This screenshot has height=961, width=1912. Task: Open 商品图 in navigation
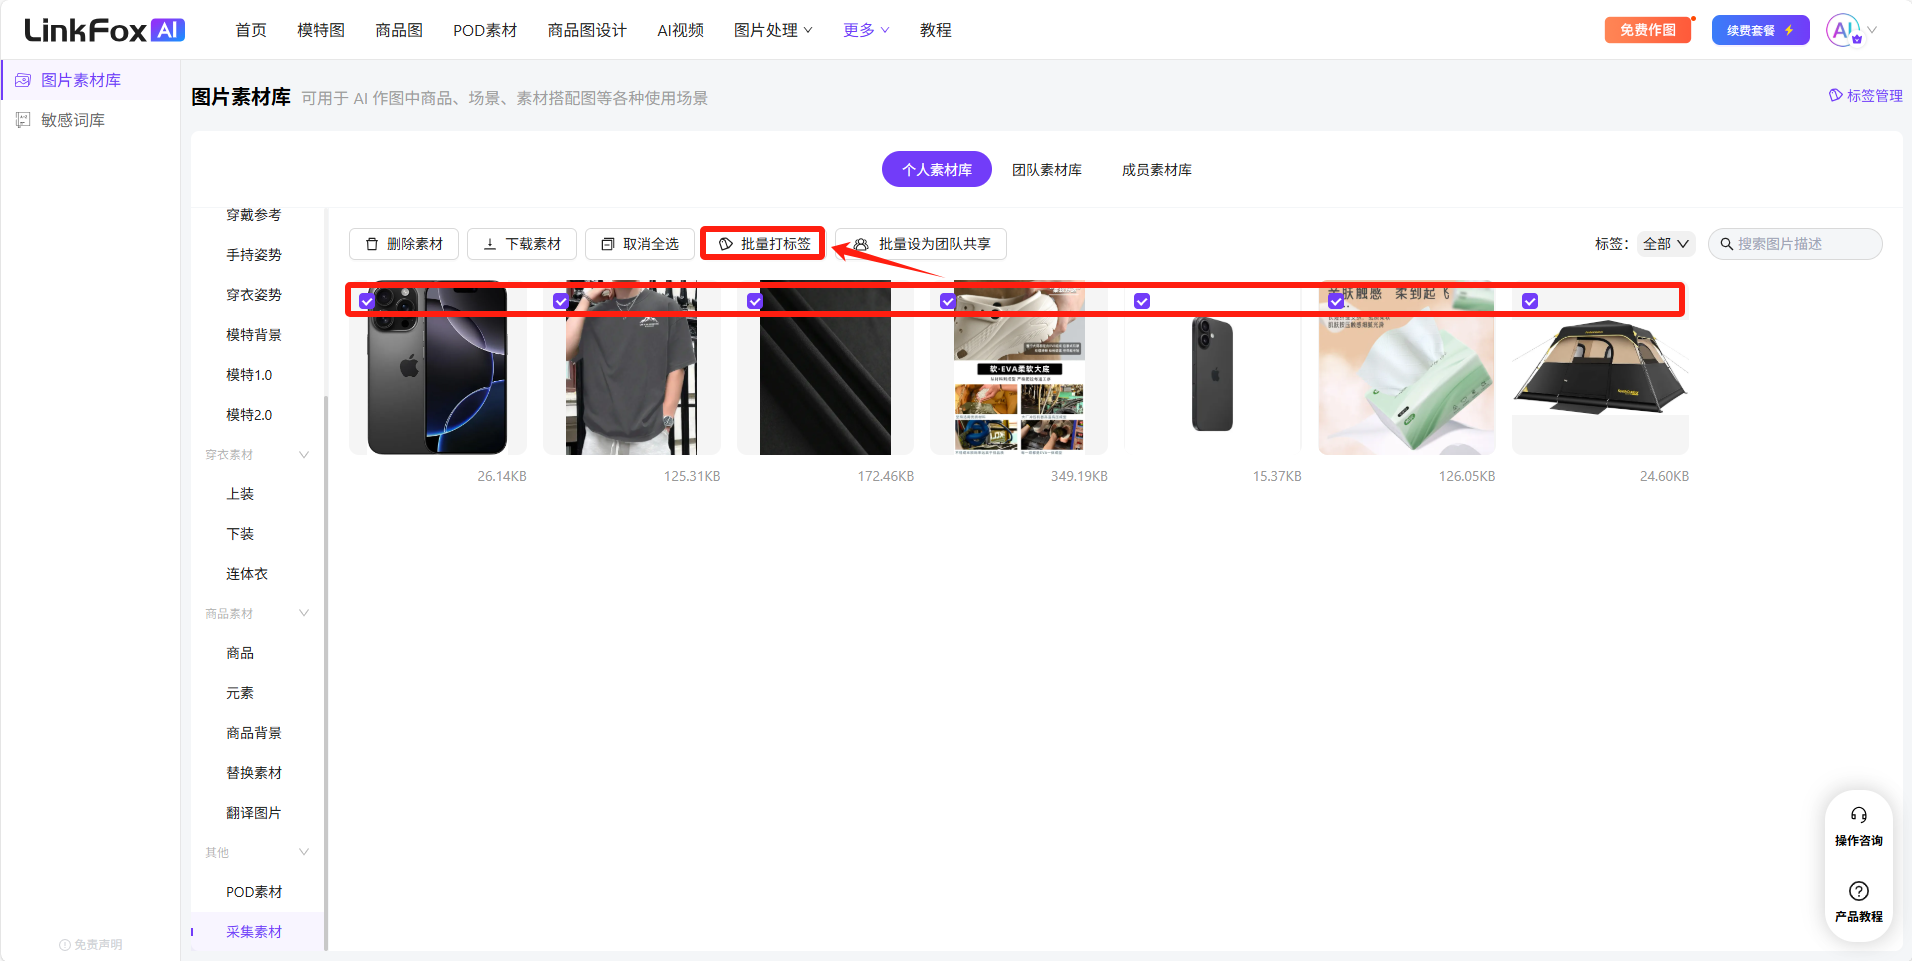coord(399,30)
